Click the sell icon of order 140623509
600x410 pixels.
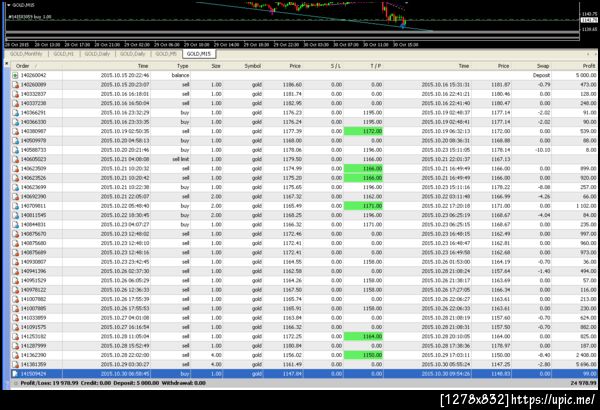15,169
